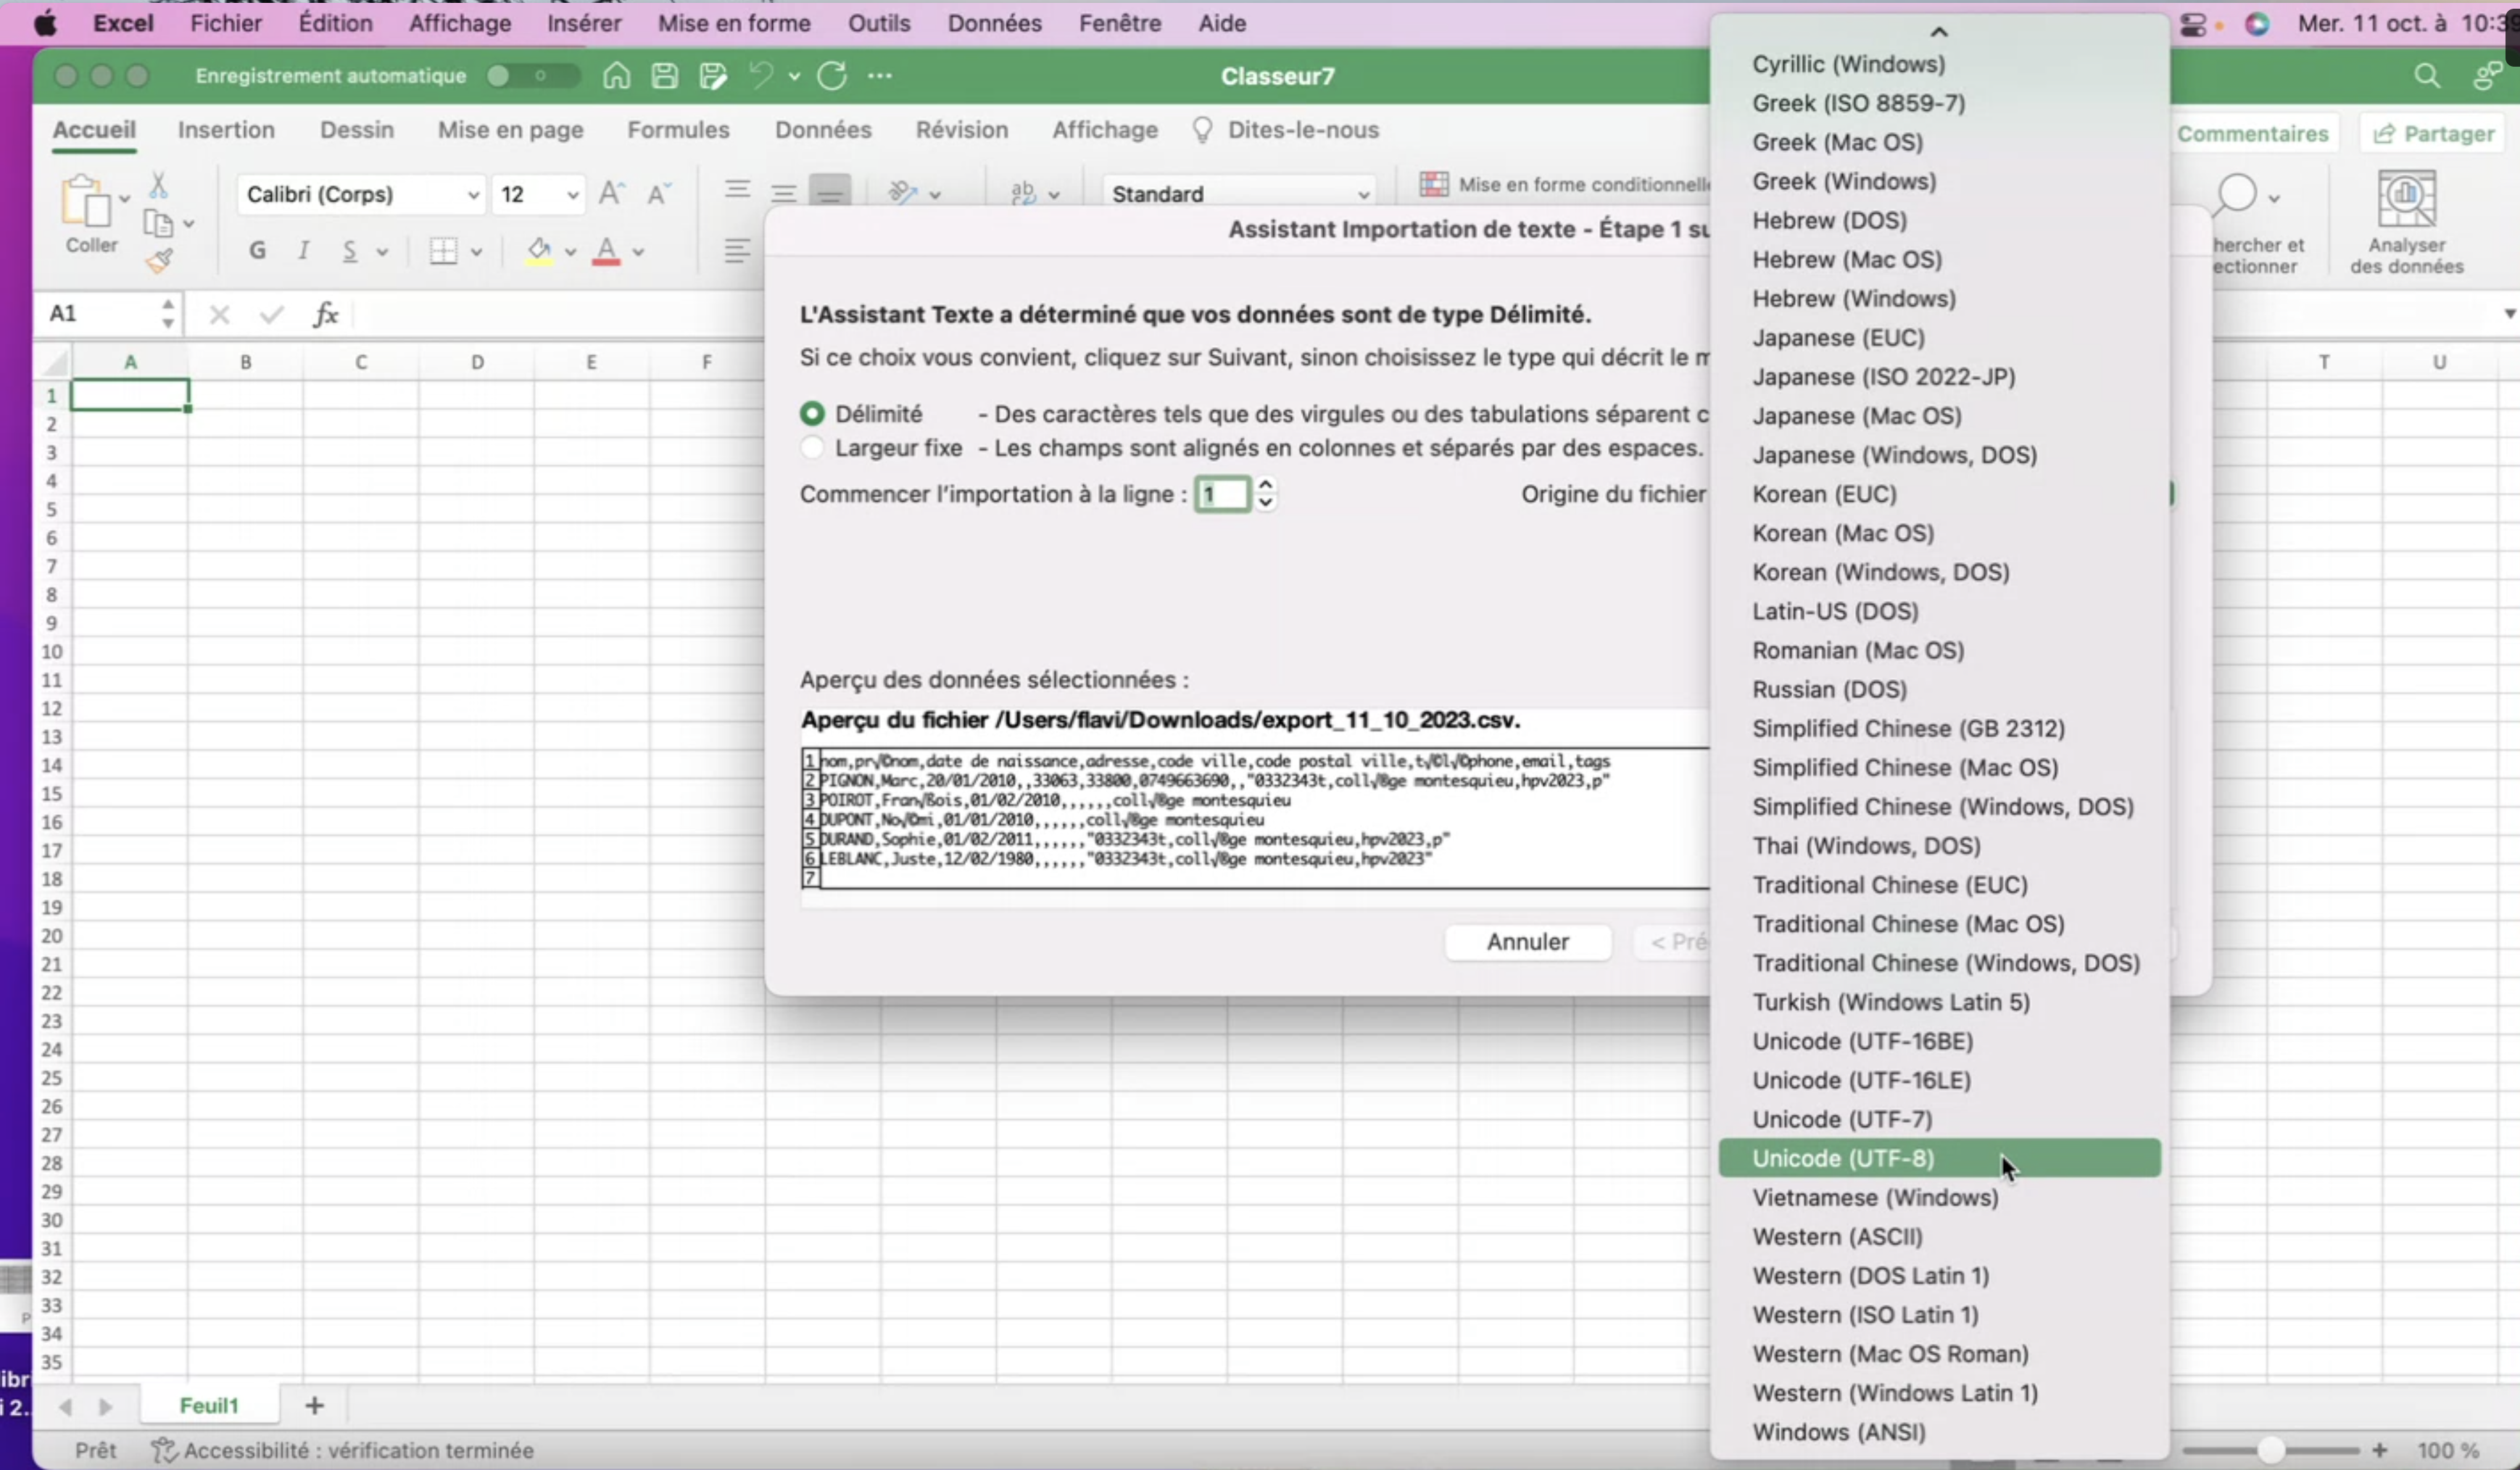Select Western (Mac OS Roman) encoding

(1939, 1353)
